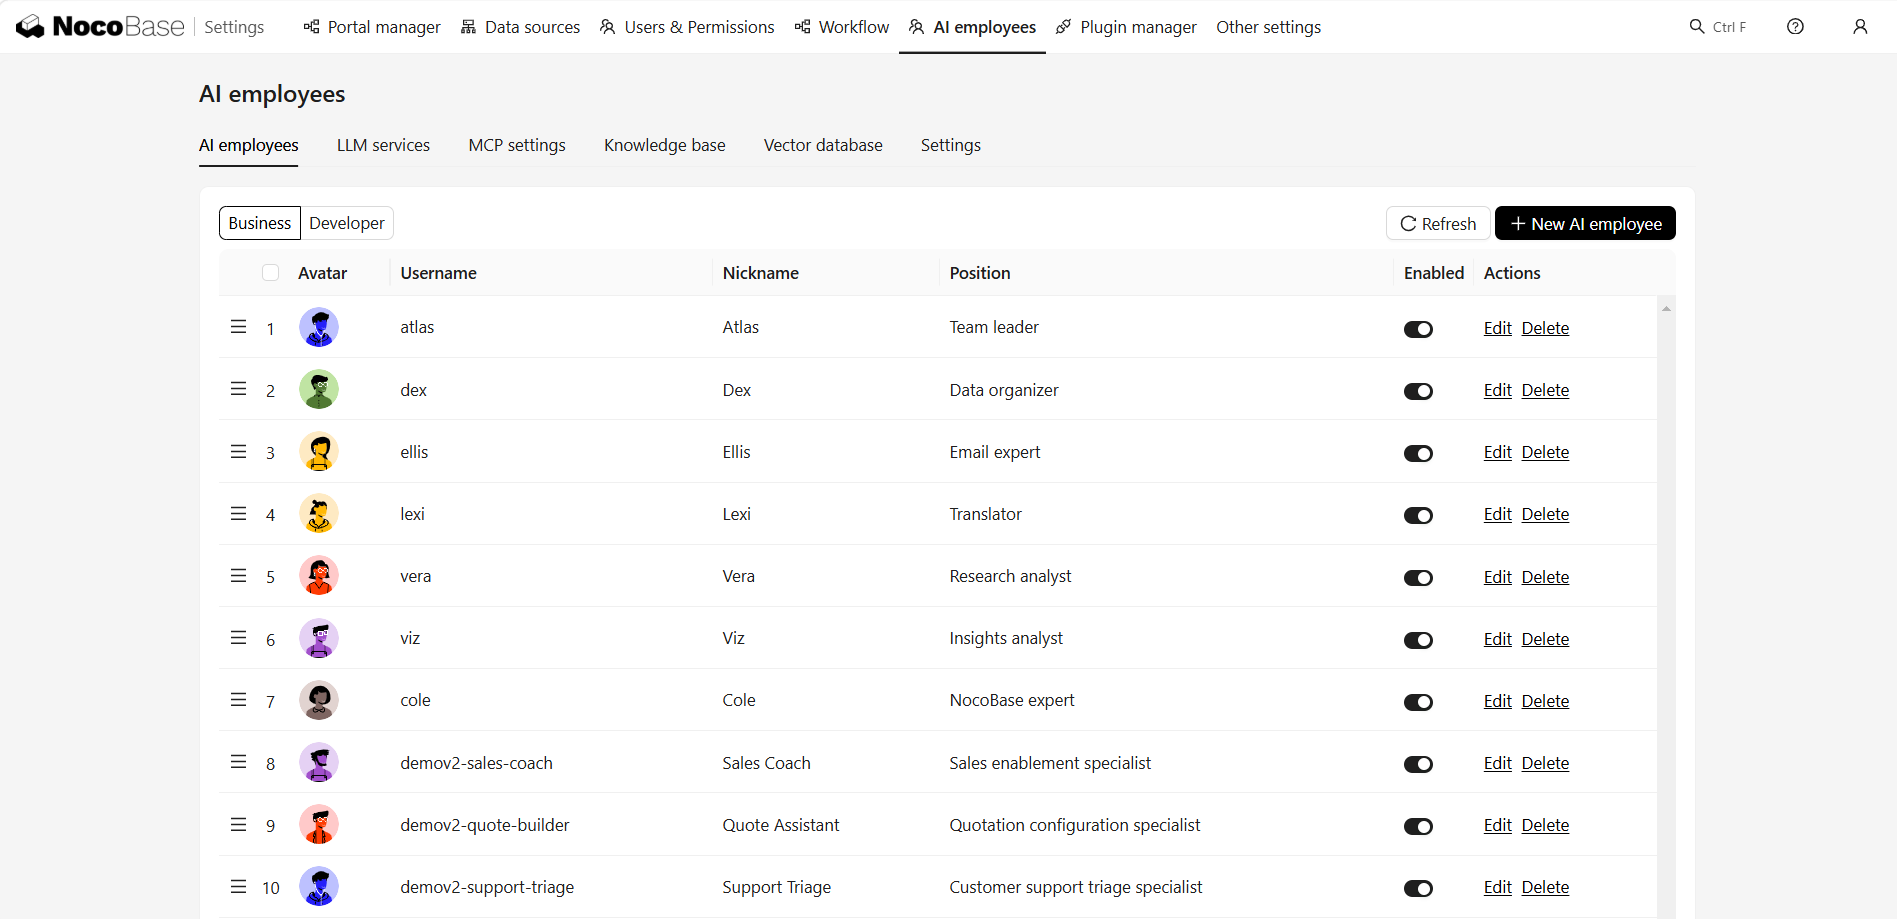Click Quote Assistant avatar
Viewport: 1897px width, 919px height.
point(319,825)
